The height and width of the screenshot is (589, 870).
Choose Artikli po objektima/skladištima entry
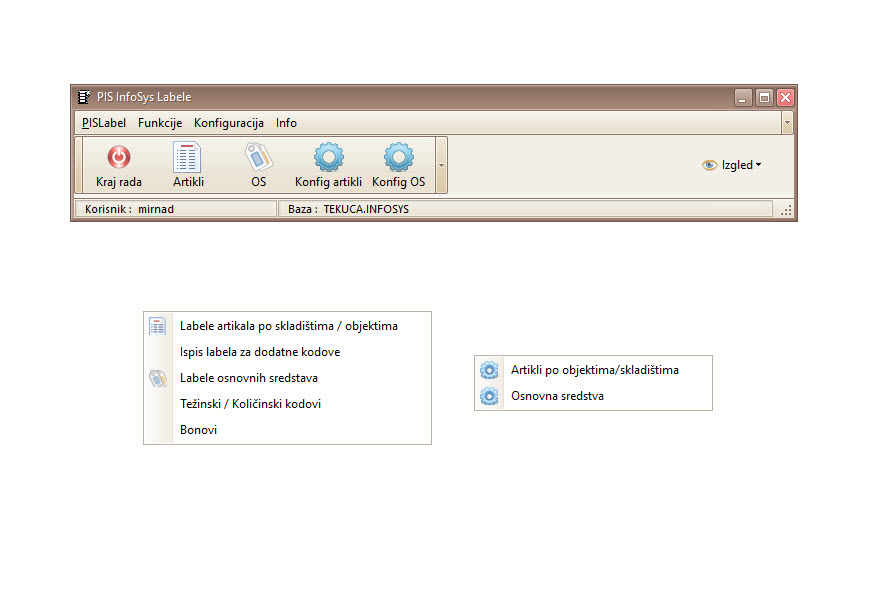point(593,370)
